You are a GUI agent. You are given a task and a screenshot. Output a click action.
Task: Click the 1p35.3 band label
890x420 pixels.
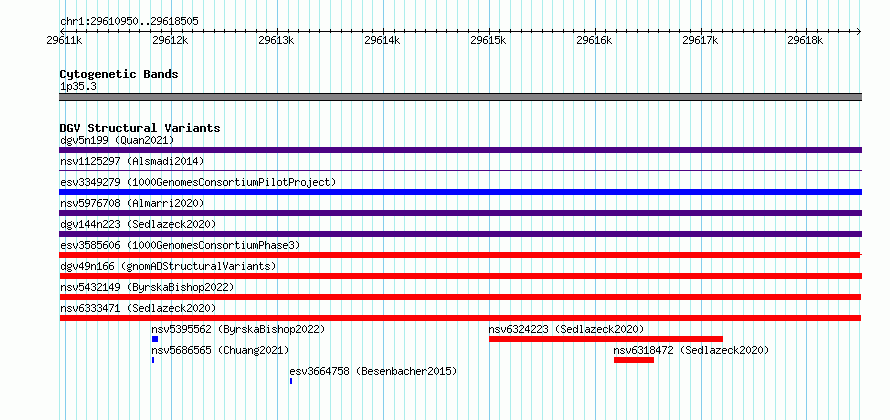pos(78,86)
